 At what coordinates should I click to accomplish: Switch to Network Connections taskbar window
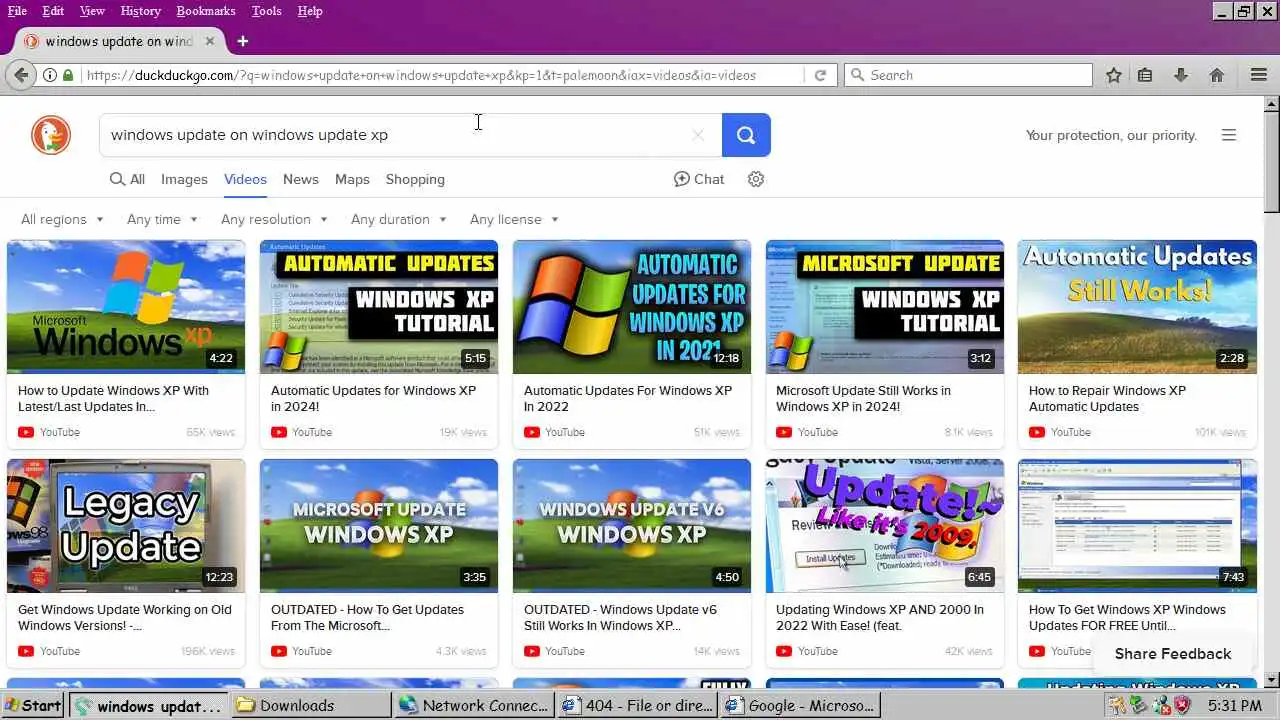[x=474, y=705]
